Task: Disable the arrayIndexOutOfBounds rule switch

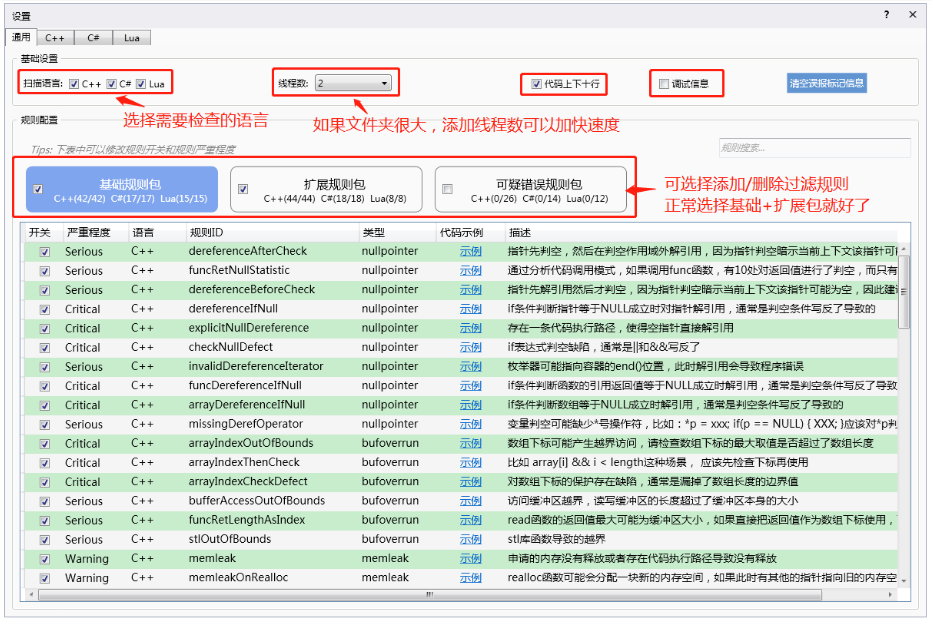Action: (43, 443)
